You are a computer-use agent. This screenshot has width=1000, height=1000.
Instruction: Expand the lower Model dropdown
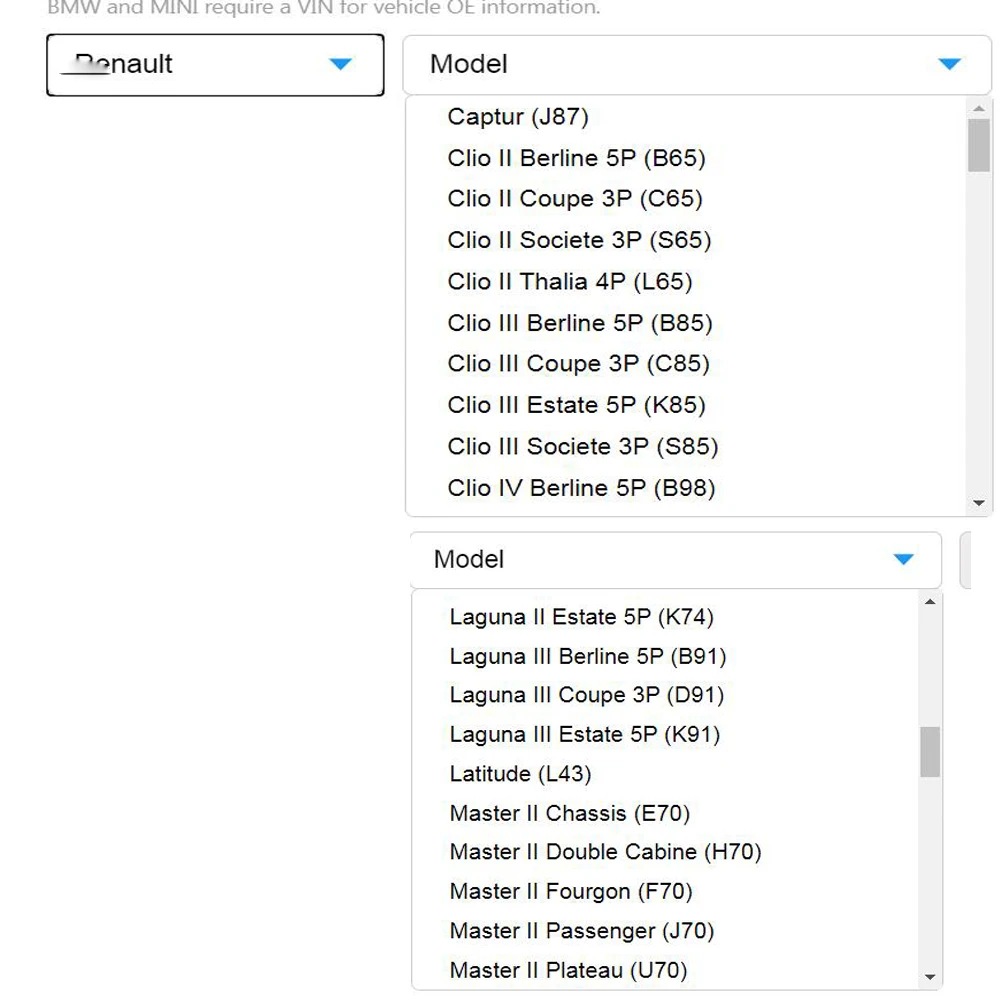point(675,560)
